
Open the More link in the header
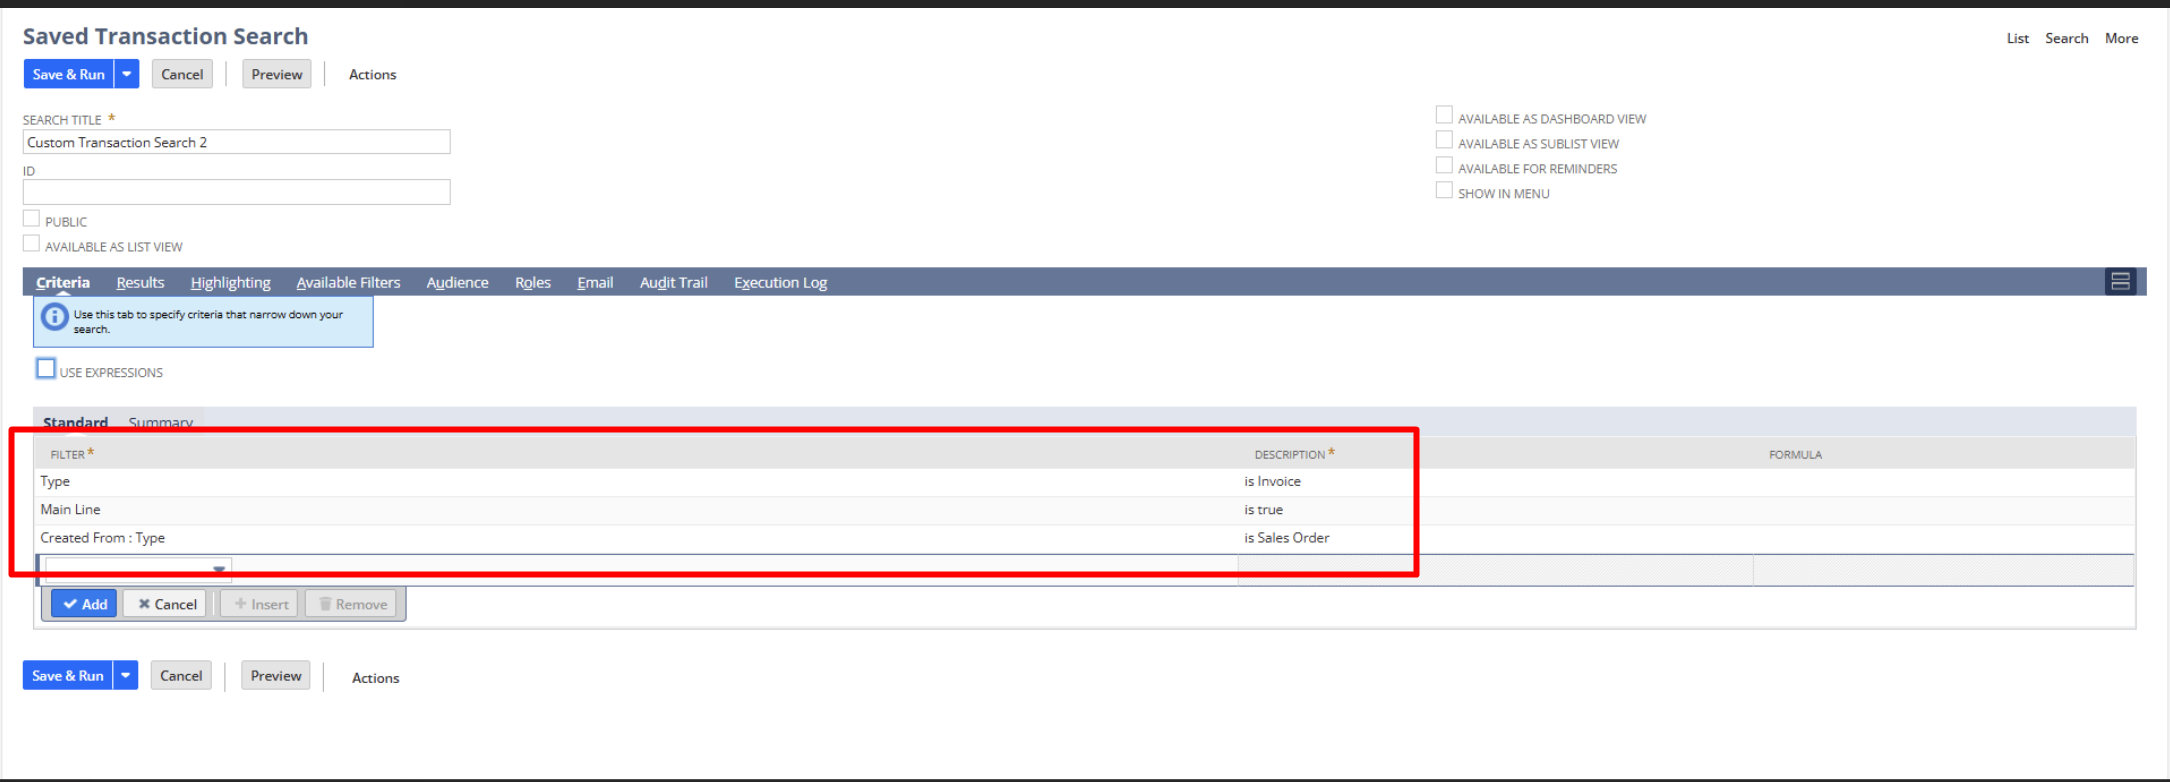click(x=2121, y=38)
